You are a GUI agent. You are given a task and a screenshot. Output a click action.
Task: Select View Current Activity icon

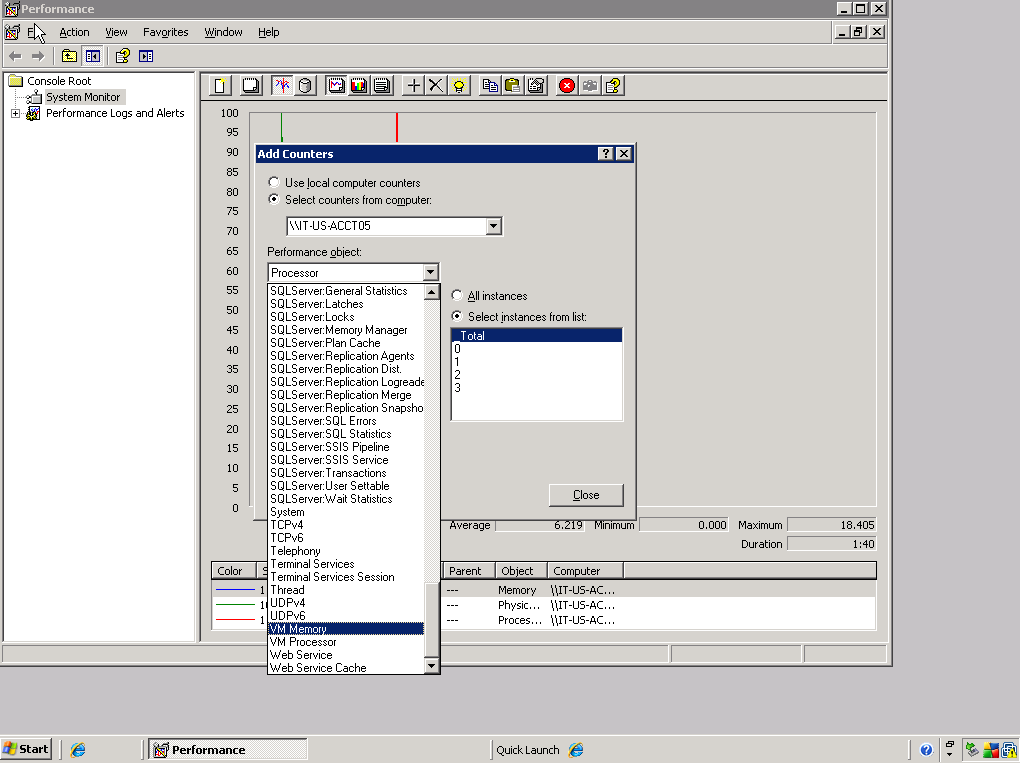point(282,86)
